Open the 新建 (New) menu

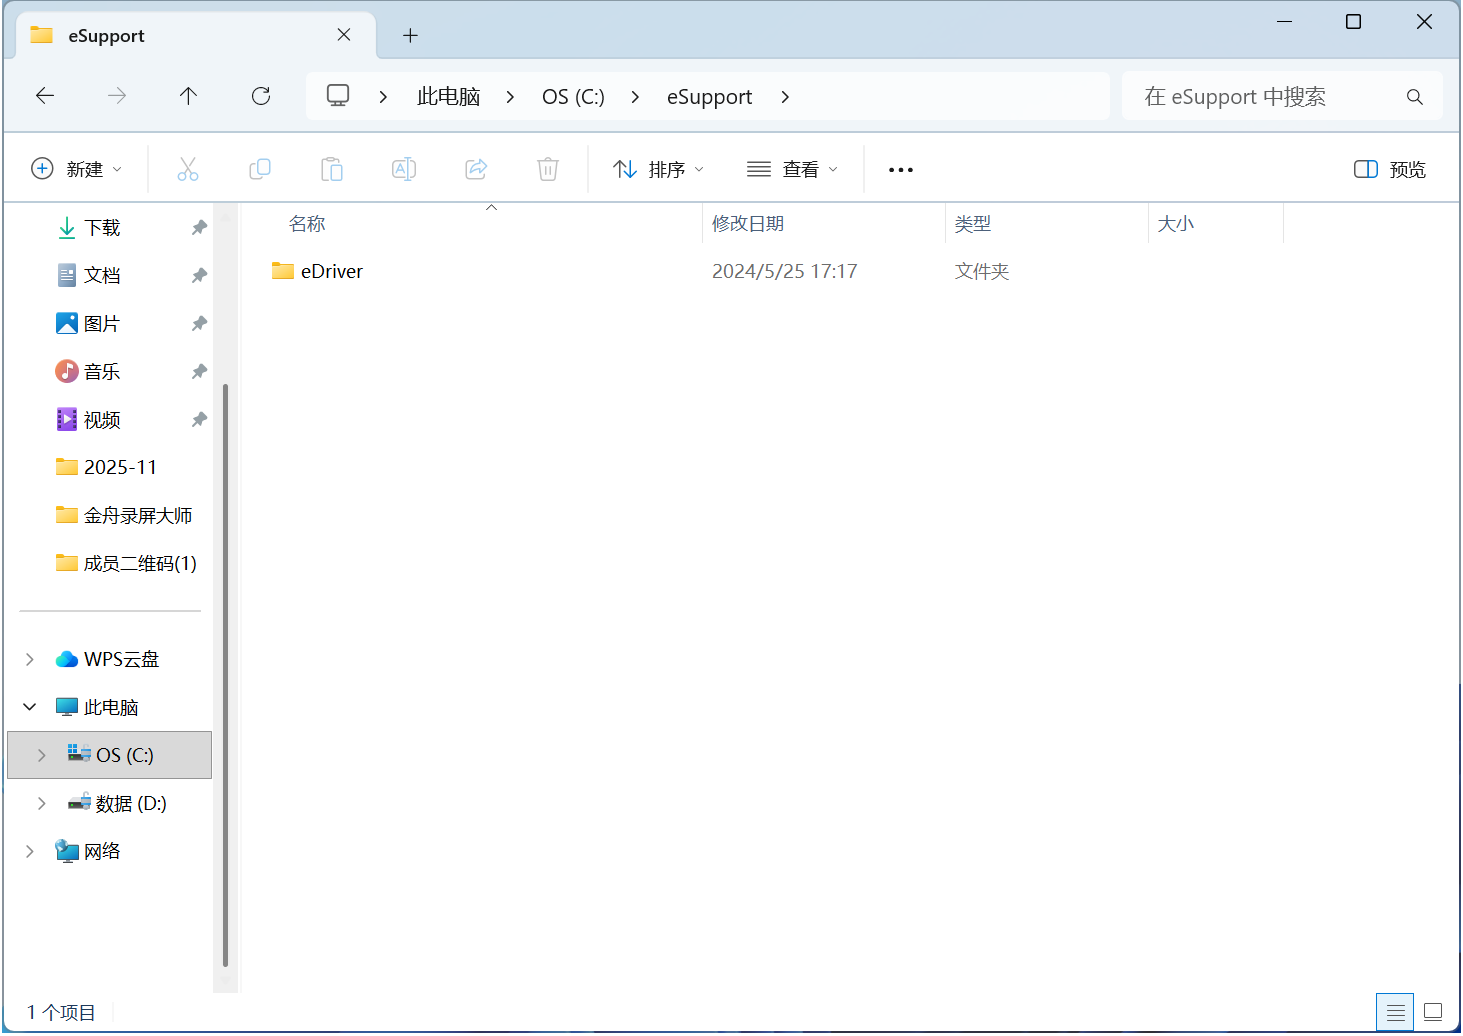coord(77,168)
